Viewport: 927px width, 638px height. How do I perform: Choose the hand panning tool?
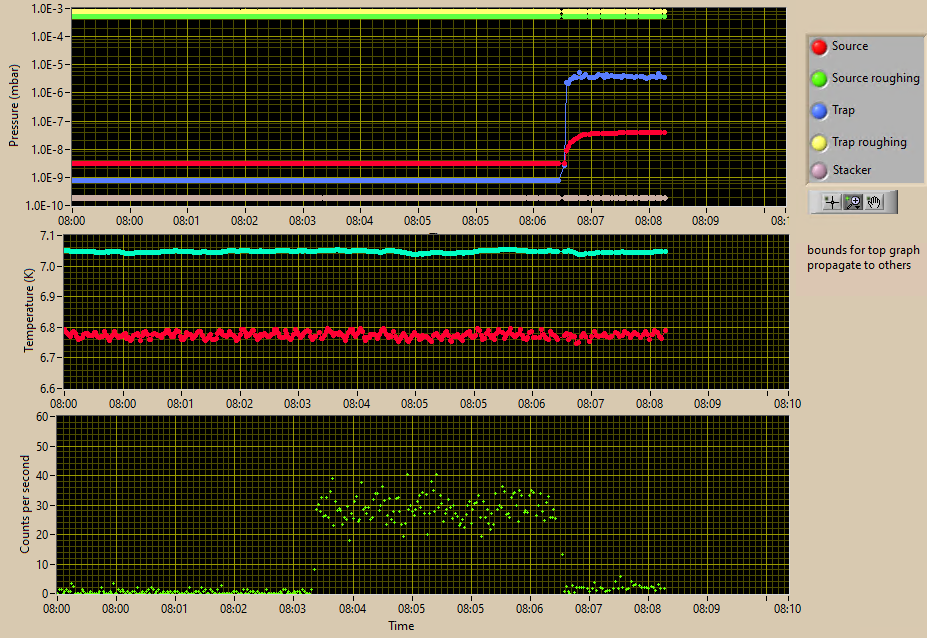(874, 203)
